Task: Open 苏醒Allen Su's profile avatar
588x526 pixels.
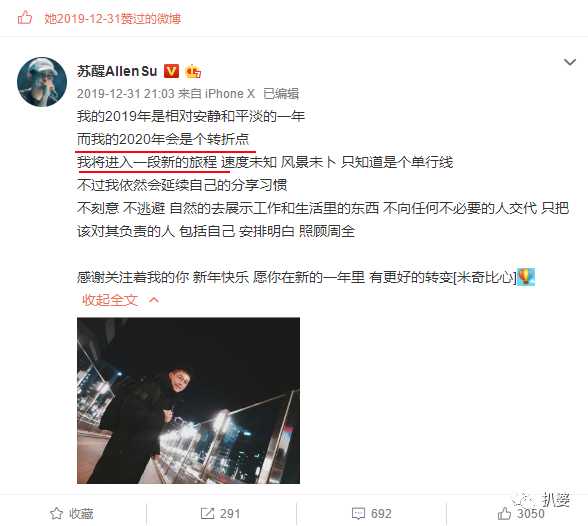Action: 42,82
